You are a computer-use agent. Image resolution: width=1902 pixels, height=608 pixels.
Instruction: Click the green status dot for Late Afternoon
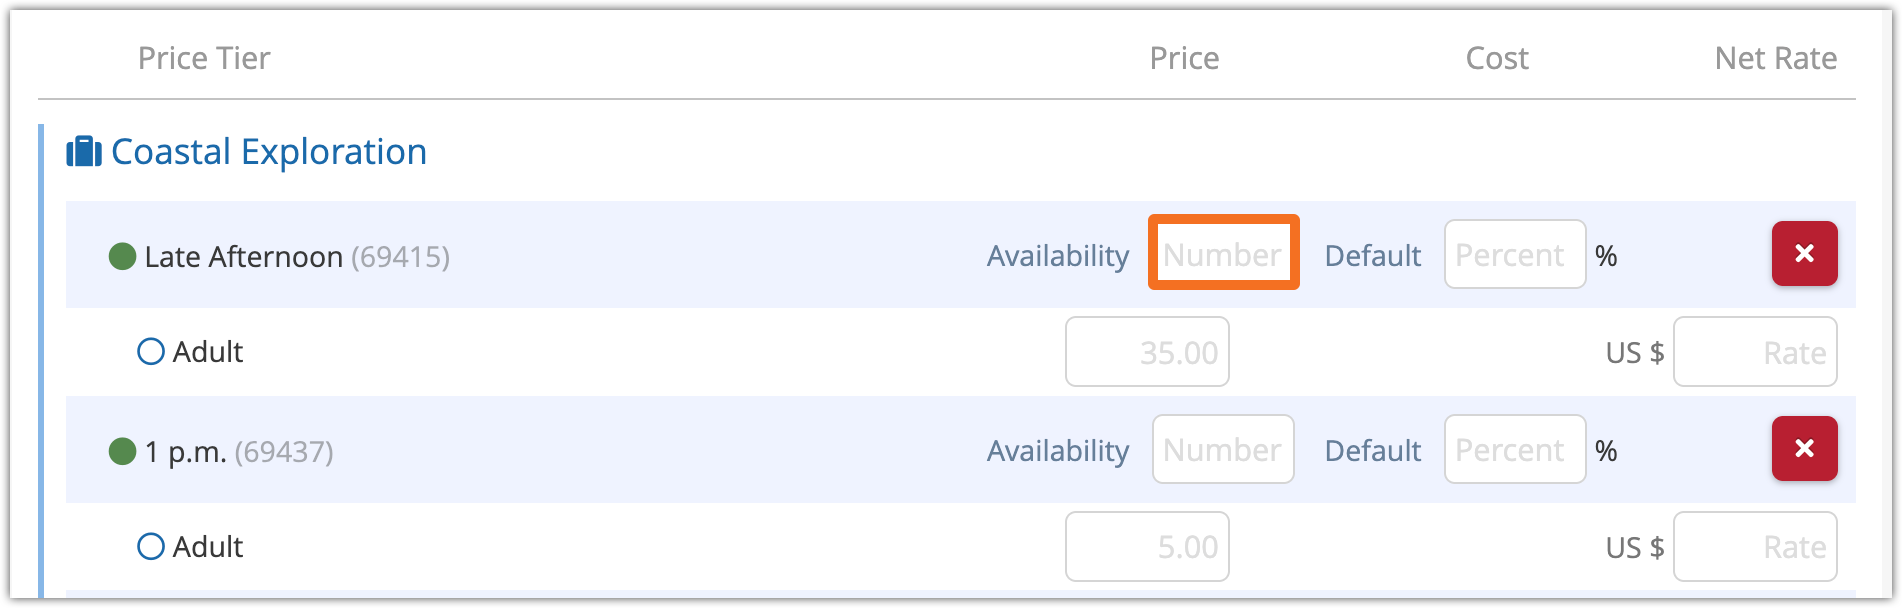(x=122, y=257)
